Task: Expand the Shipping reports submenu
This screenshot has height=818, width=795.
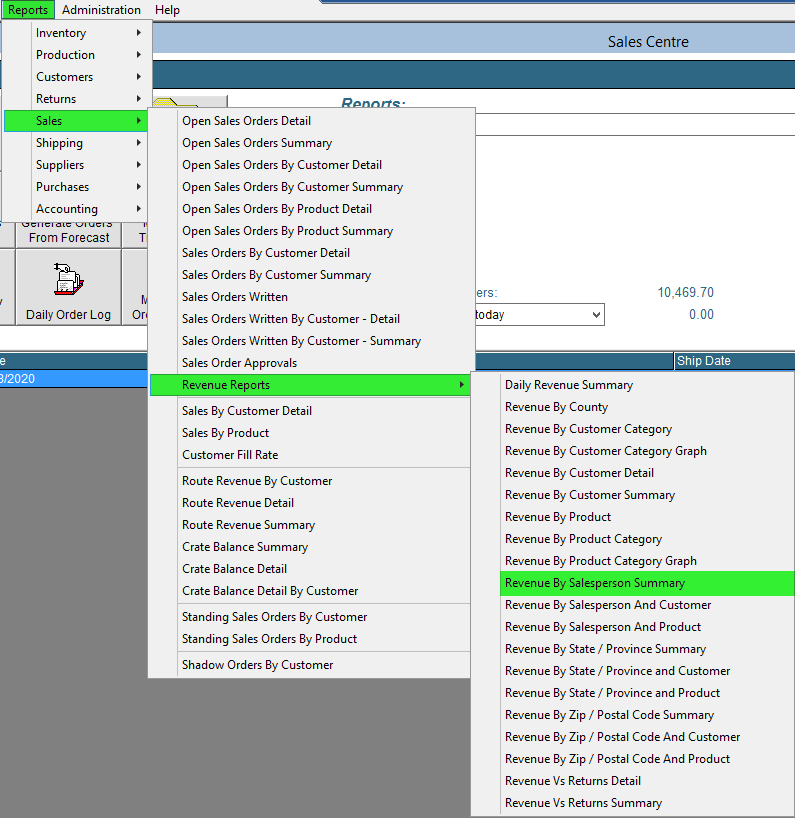Action: pyautogui.click(x=77, y=143)
